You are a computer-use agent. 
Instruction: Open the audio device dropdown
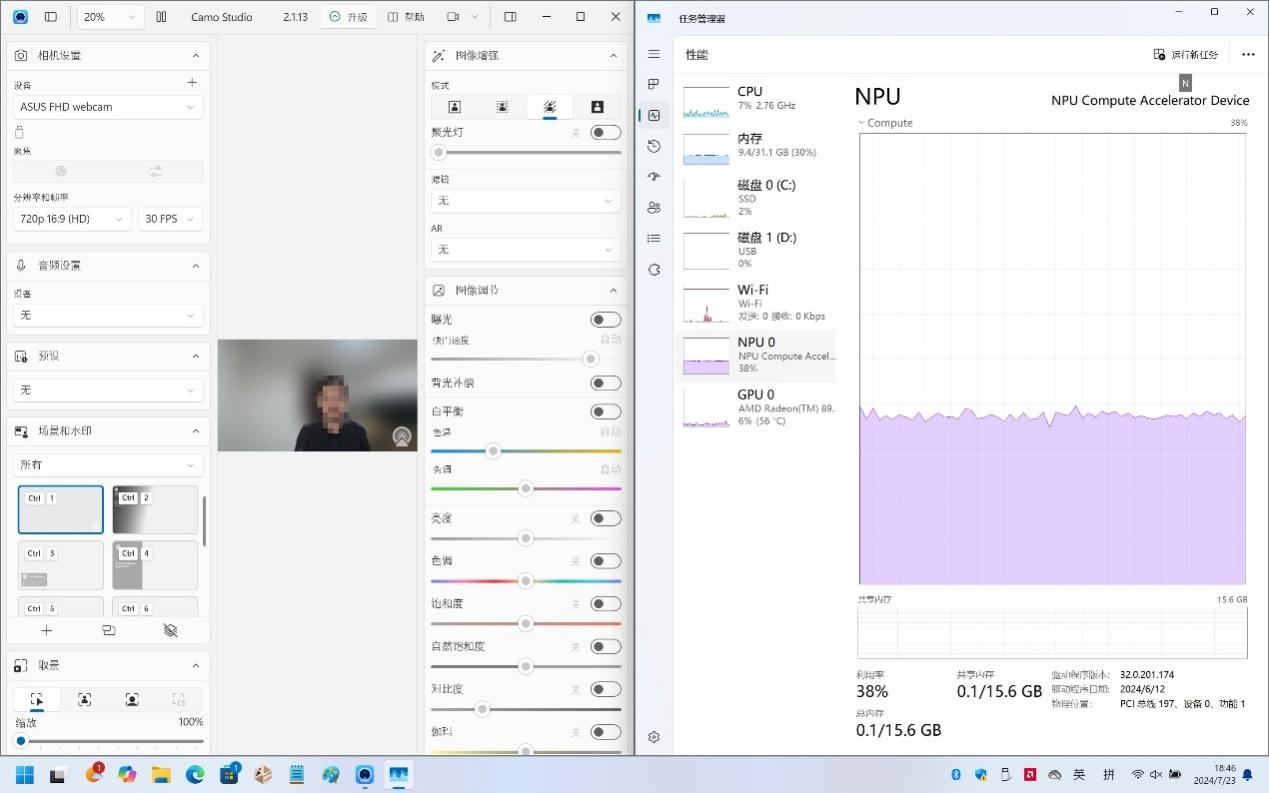tap(108, 315)
